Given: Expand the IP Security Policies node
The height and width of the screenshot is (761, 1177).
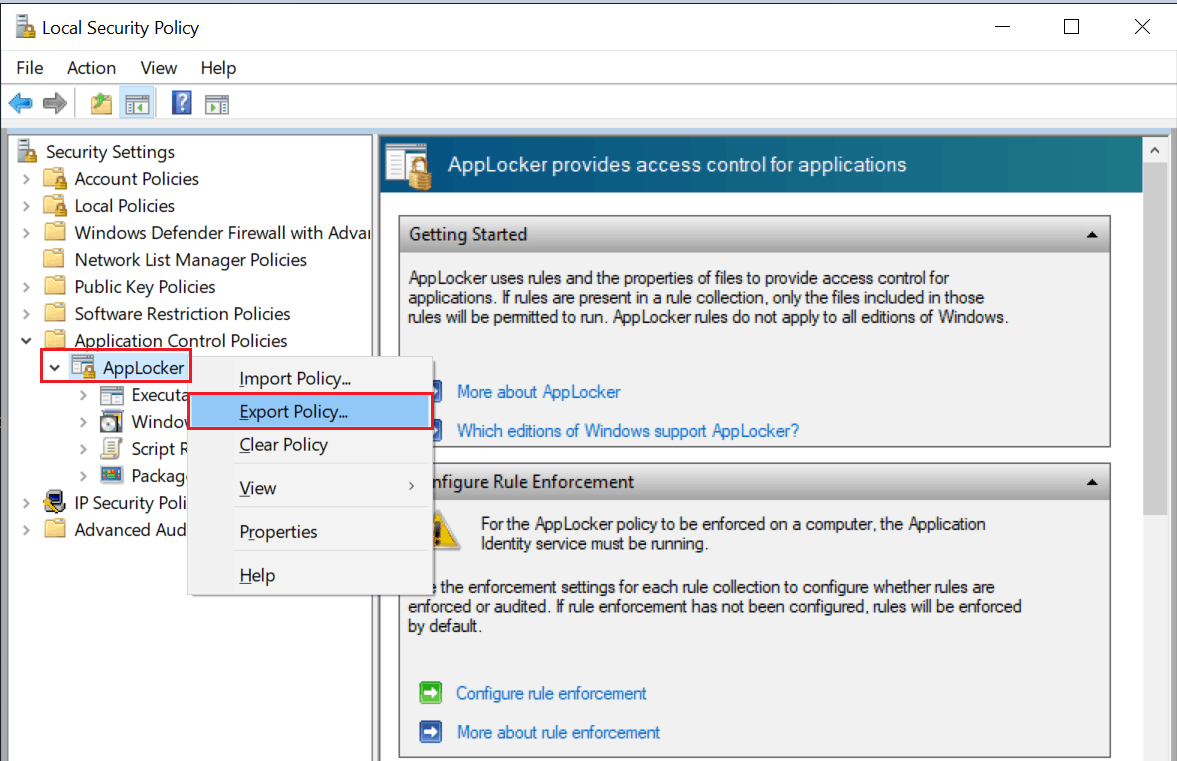Looking at the screenshot, I should [26, 504].
